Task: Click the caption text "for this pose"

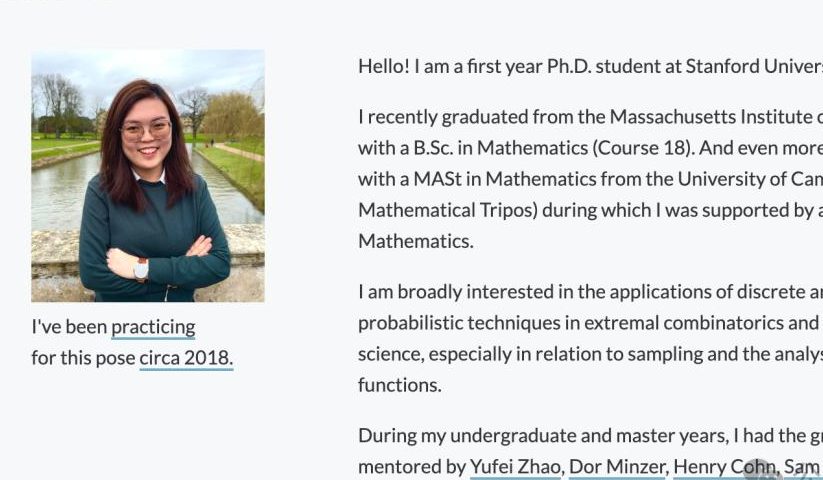Action: (x=82, y=358)
